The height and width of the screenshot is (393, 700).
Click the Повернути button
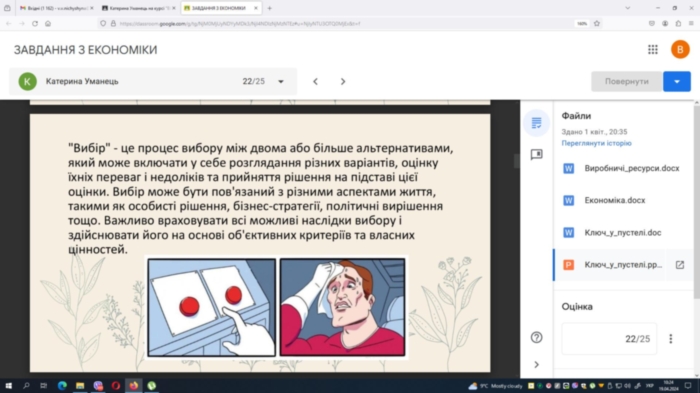click(x=626, y=81)
